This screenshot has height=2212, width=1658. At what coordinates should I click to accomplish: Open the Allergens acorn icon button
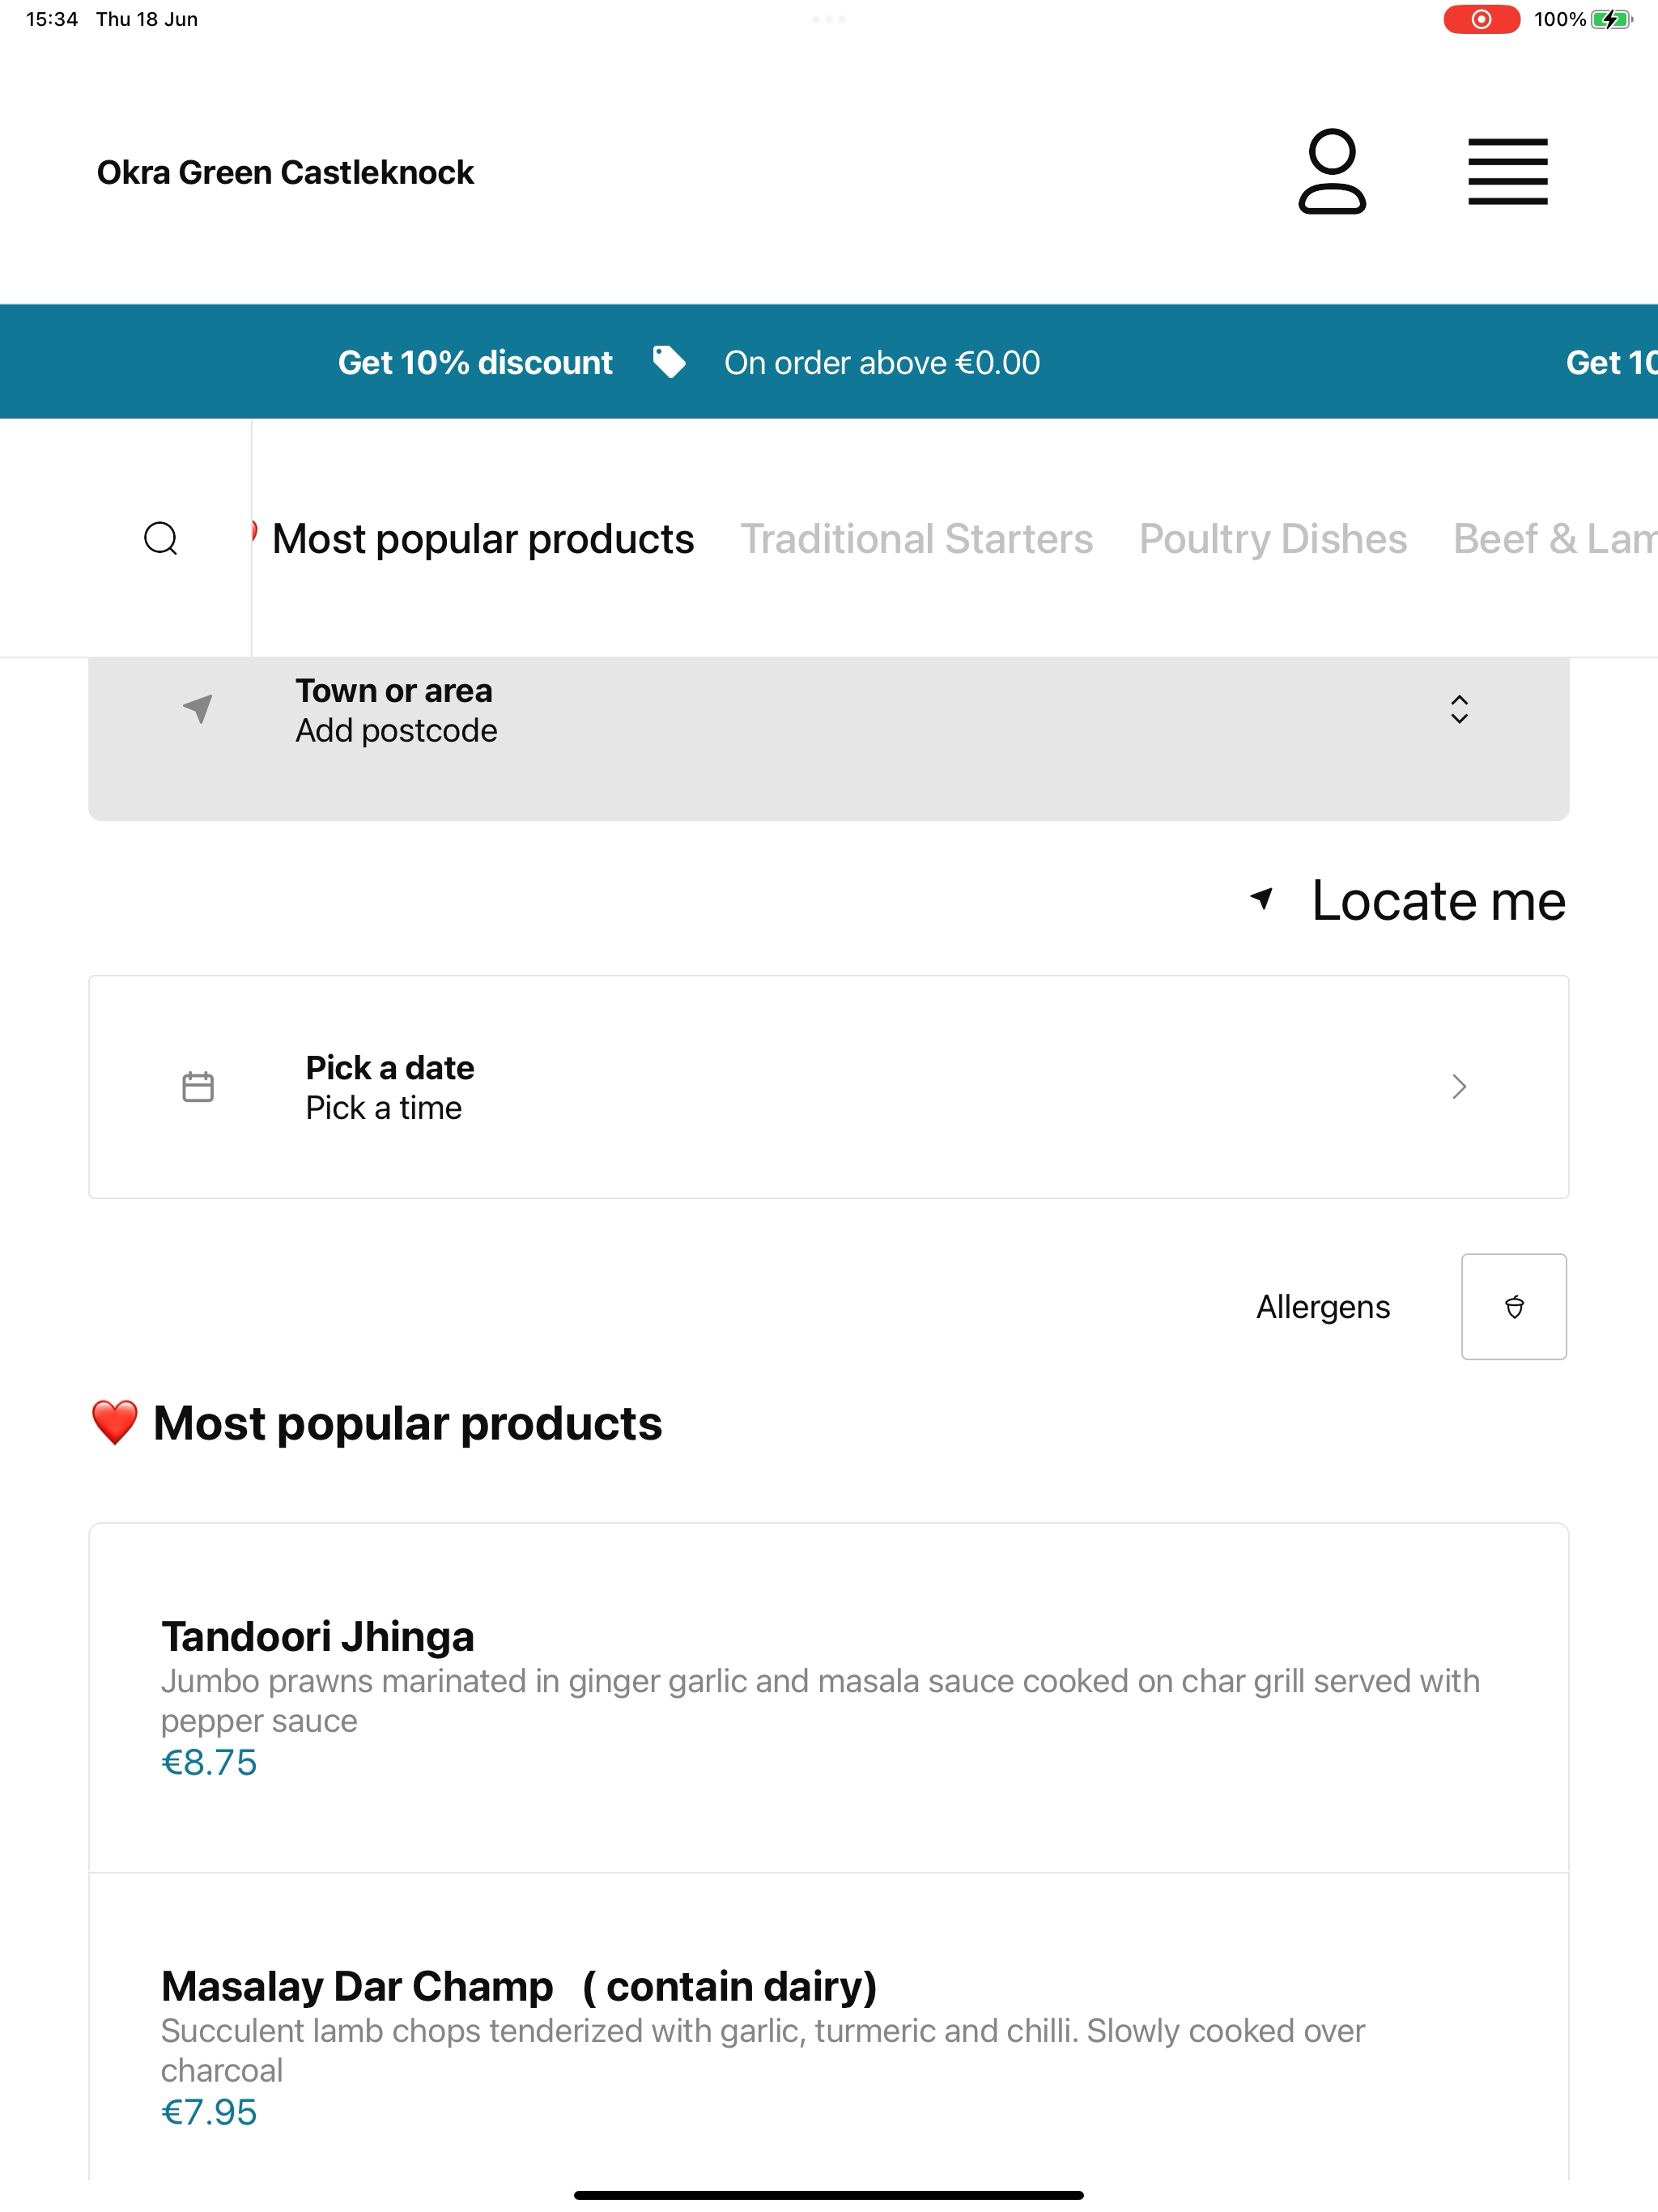[1514, 1306]
